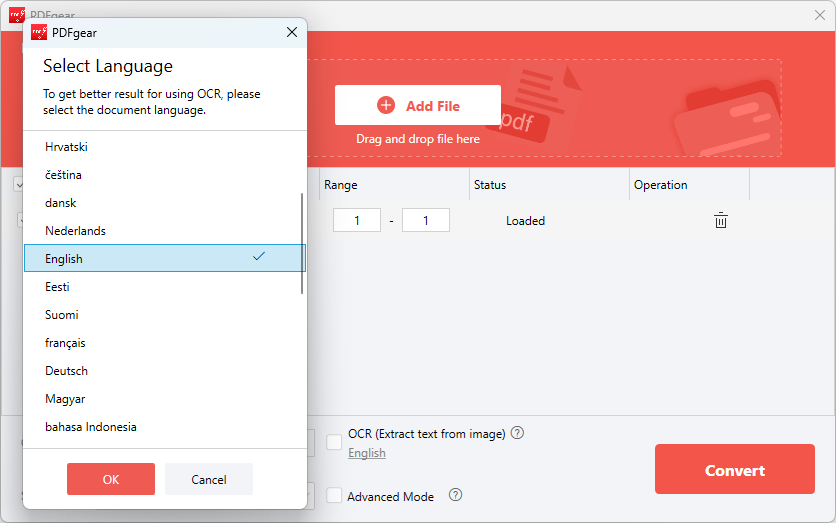836x523 pixels.
Task: Select the English language row
Action: [x=165, y=258]
